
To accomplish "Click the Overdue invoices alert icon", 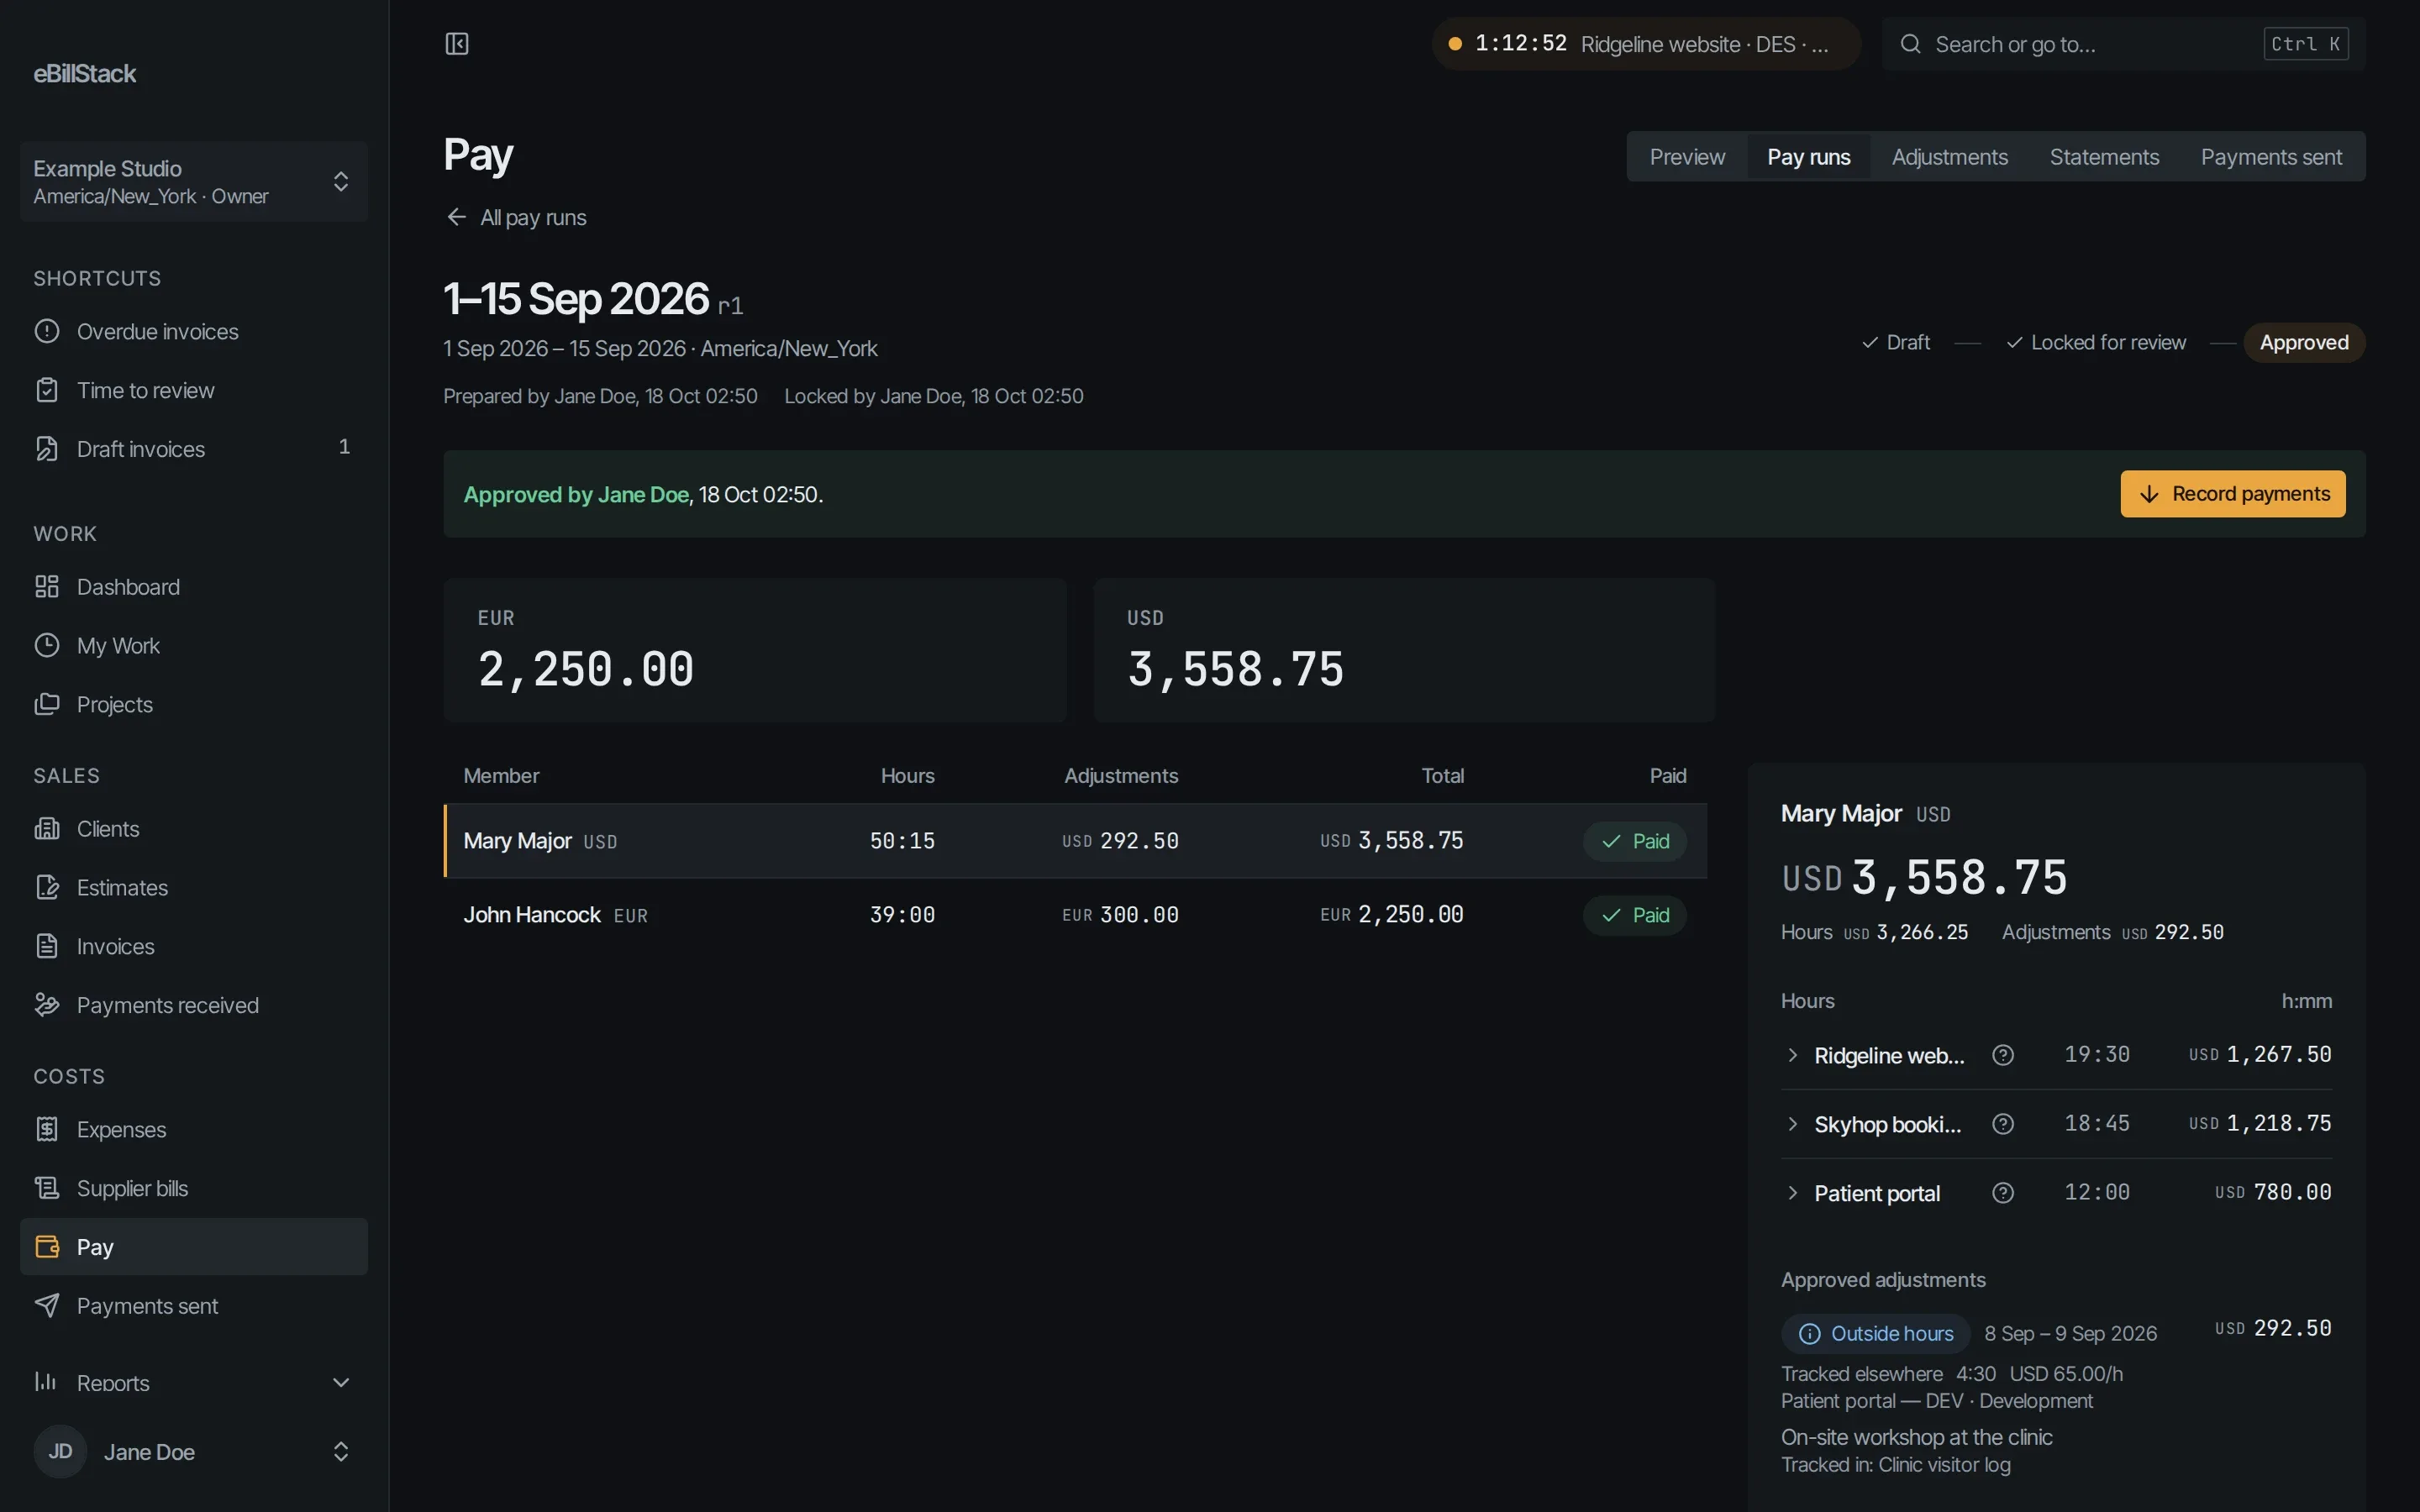I will [47, 331].
